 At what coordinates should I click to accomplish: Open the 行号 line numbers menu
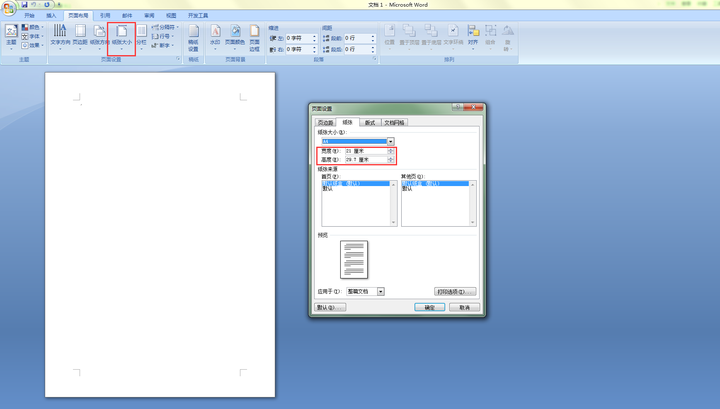coord(163,36)
